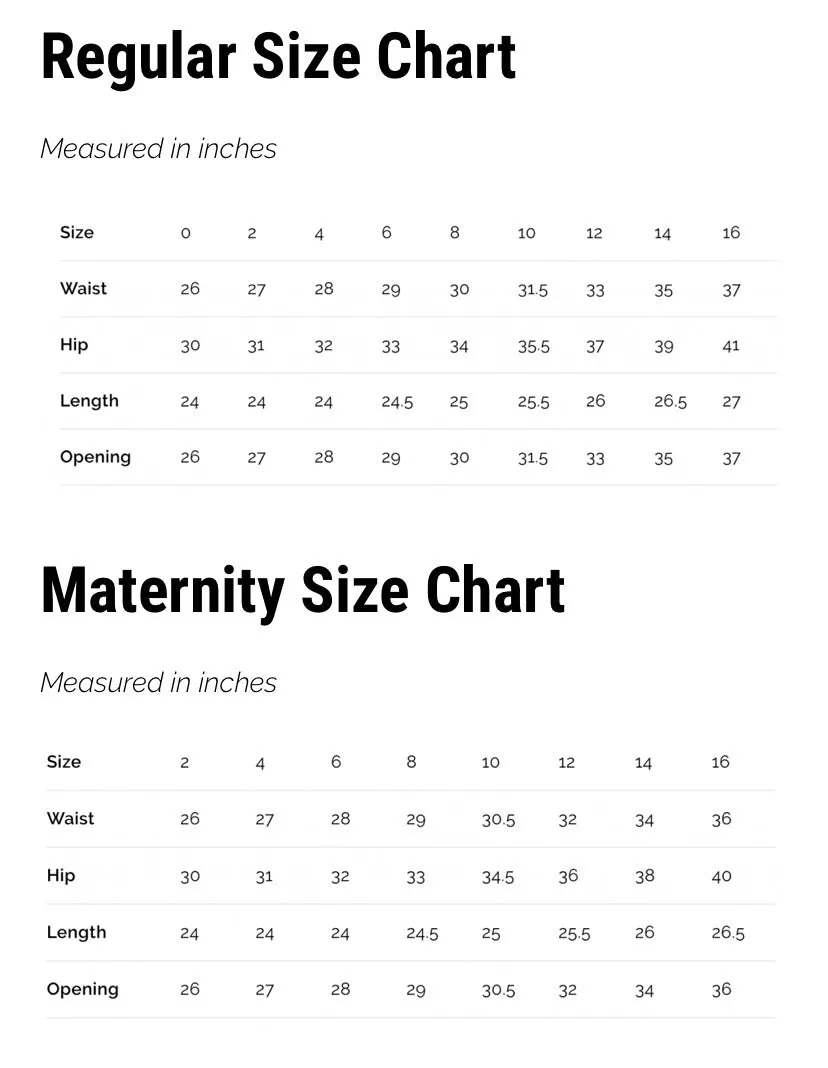This screenshot has width=828, height=1068.
Task: Click the 40 hip value in maternity chart
Action: 722,877
